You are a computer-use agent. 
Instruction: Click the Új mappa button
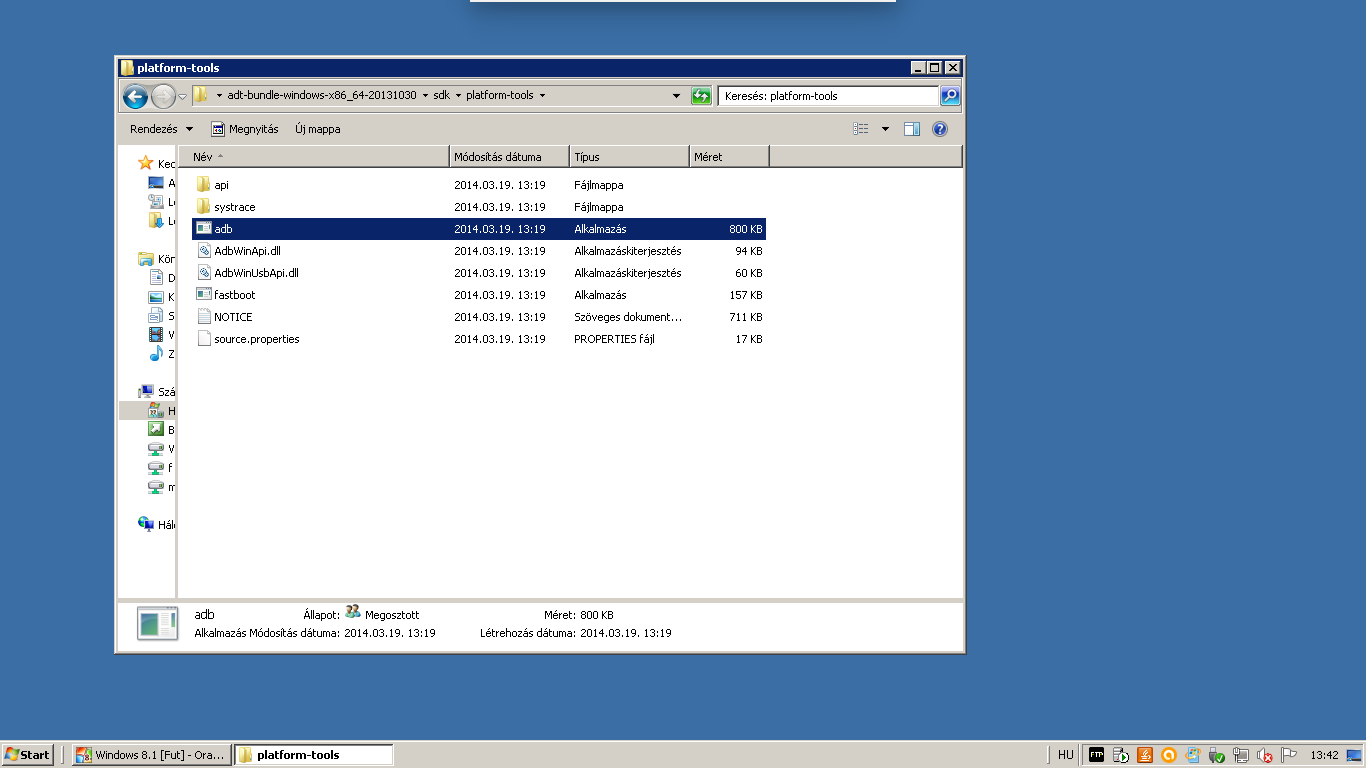(317, 129)
